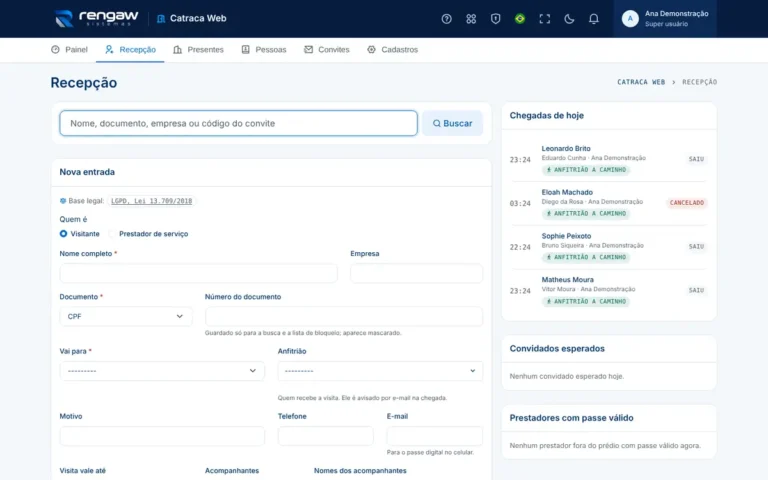Click the Nova entrada heading
The image size is (768, 480).
[87, 172]
